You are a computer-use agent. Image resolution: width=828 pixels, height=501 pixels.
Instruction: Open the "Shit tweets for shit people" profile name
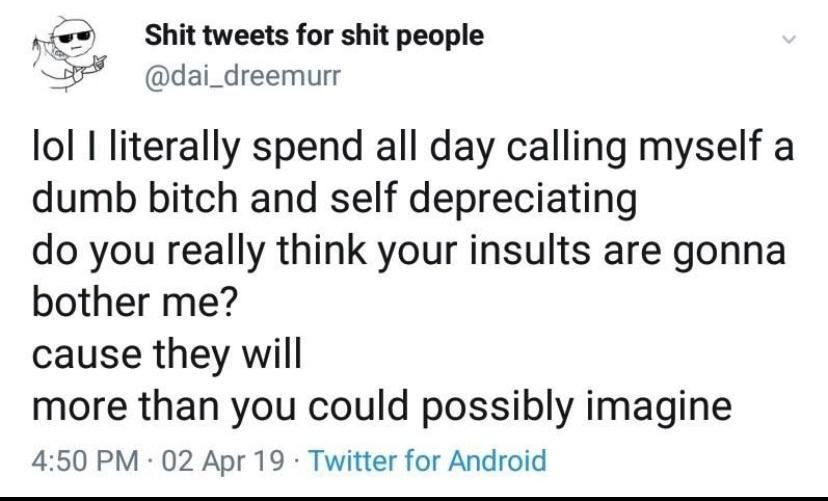314,37
